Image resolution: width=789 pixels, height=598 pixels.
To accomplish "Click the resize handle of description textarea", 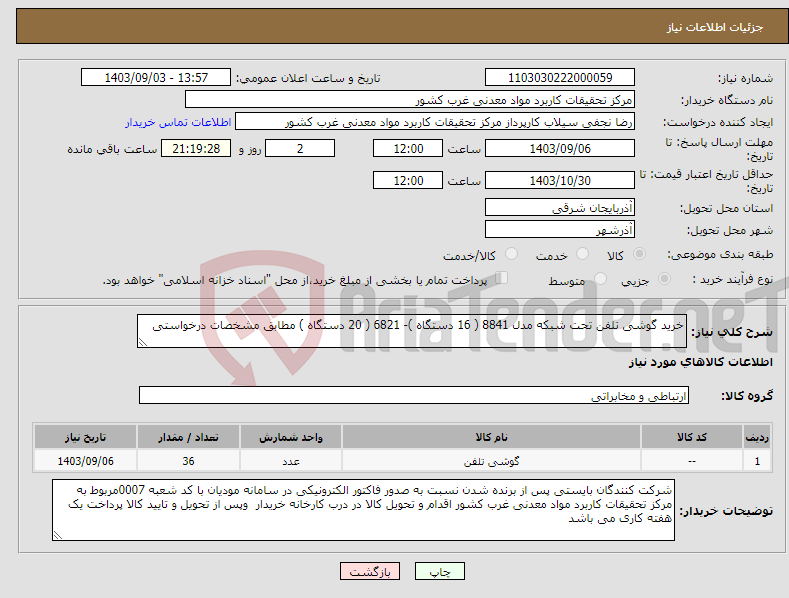I will point(143,342).
